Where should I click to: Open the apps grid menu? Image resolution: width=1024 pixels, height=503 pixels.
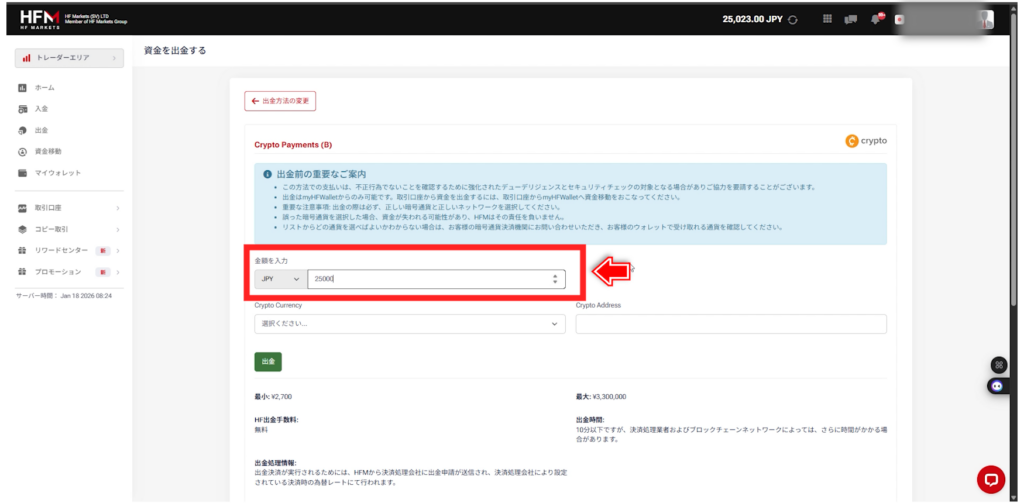point(827,19)
